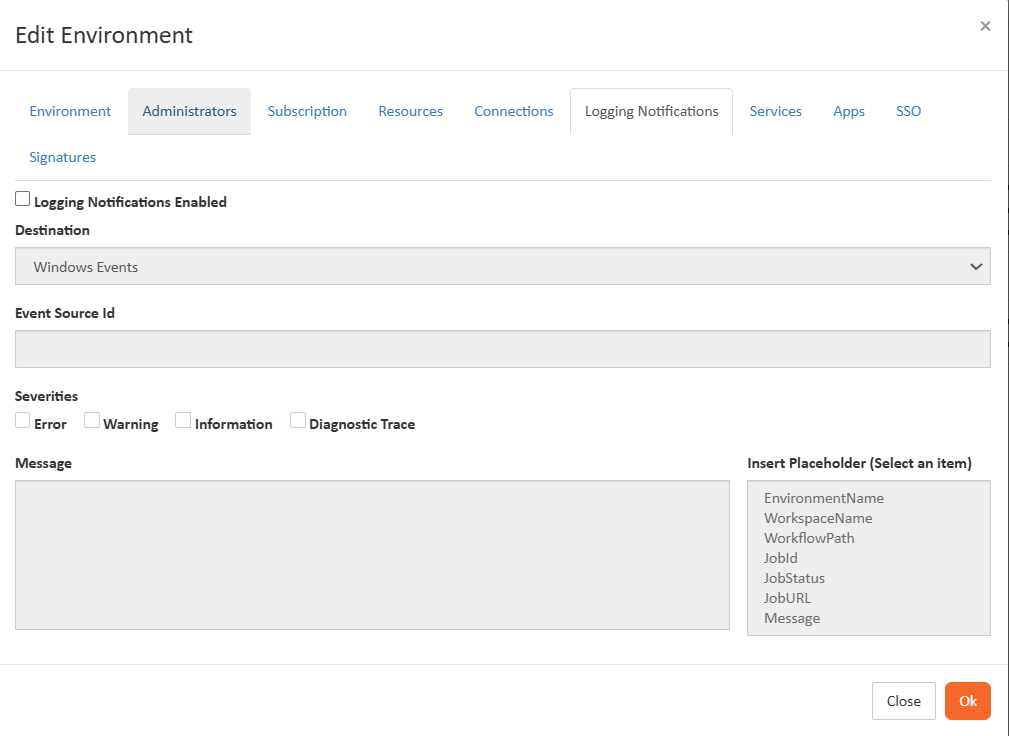Click inside the Message text area
This screenshot has height=736, width=1009.
pos(372,555)
